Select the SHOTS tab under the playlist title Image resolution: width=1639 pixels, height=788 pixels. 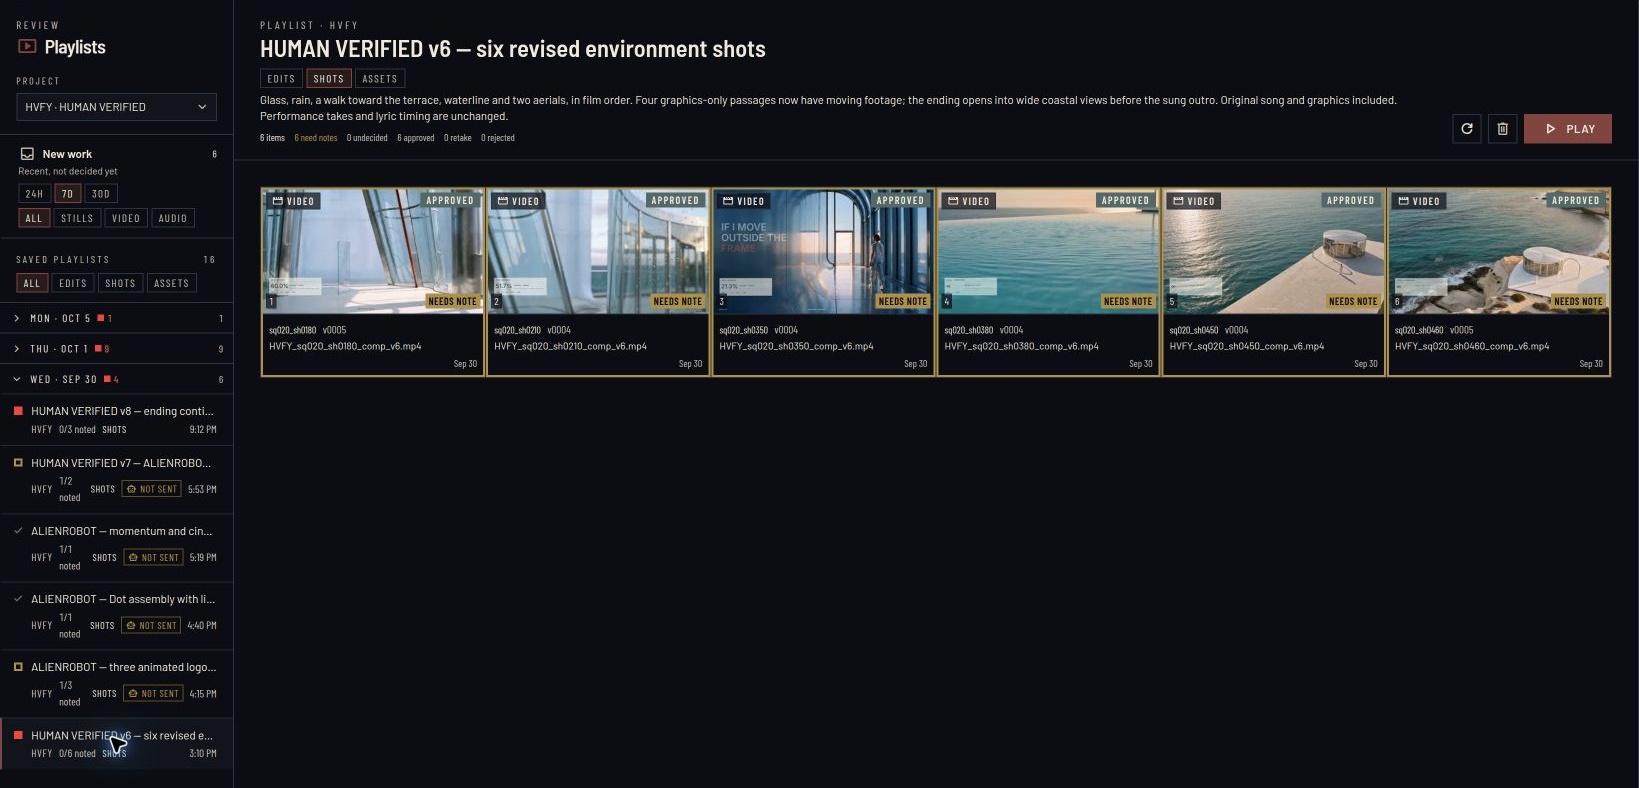(328, 79)
